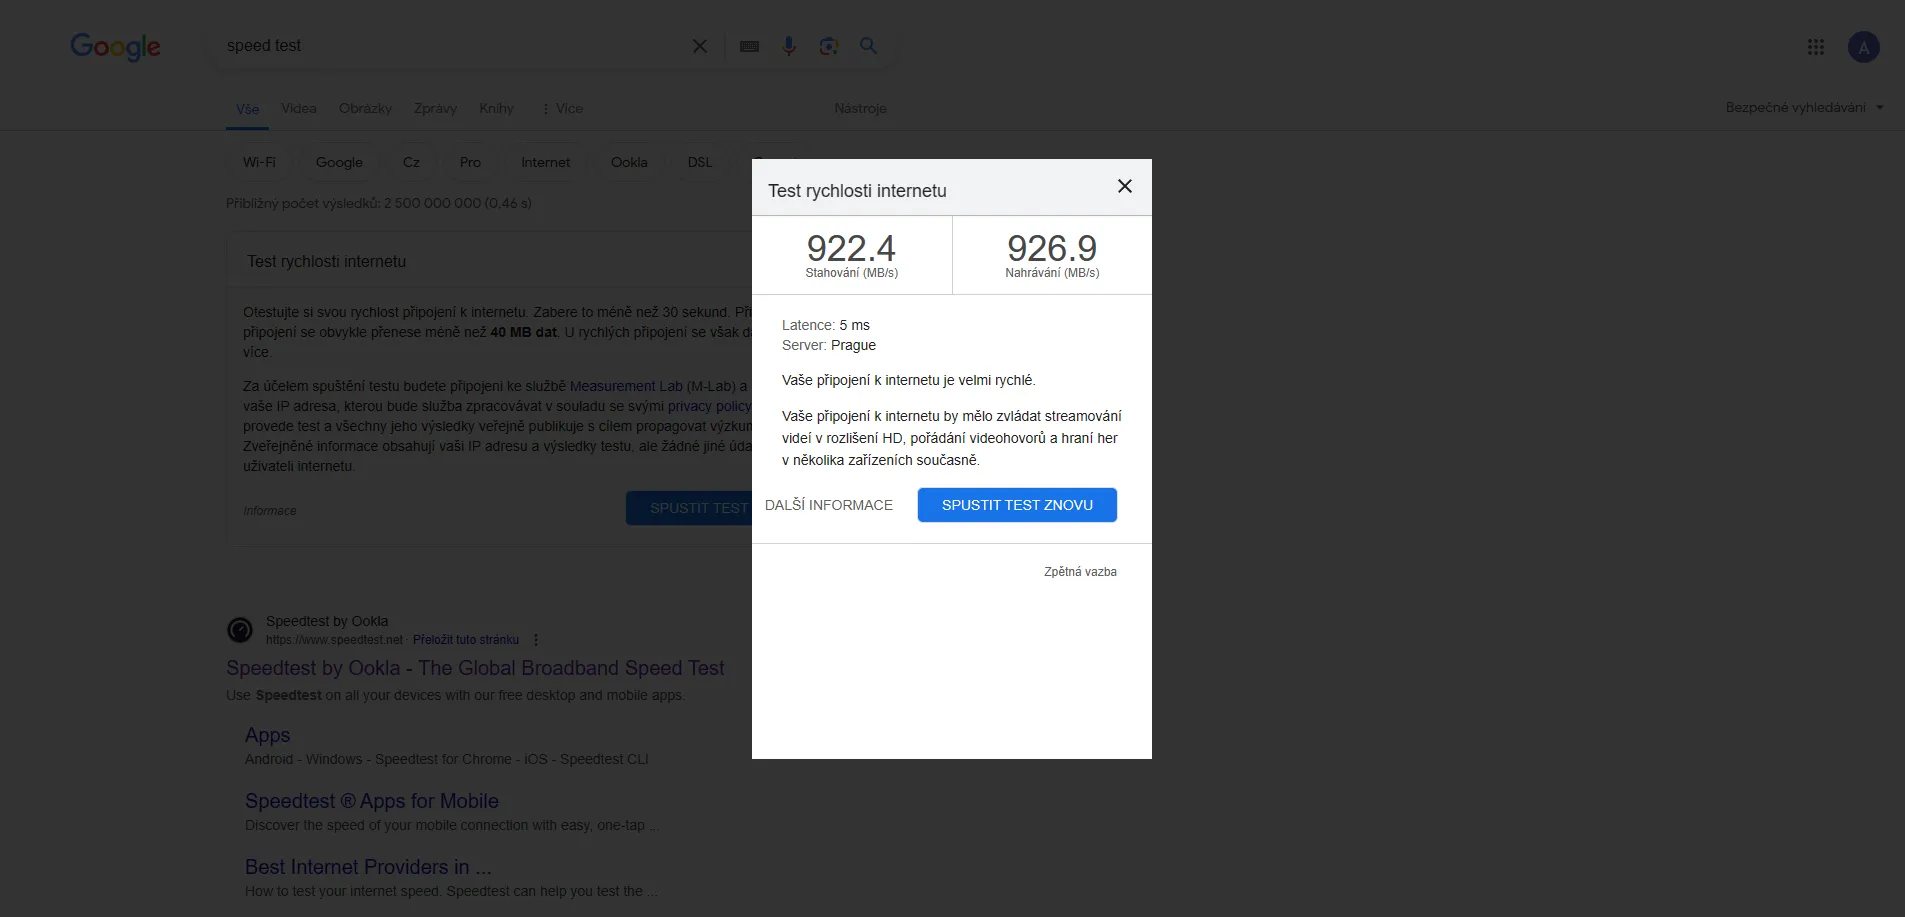
Task: Click the speed test search field
Action: point(450,46)
